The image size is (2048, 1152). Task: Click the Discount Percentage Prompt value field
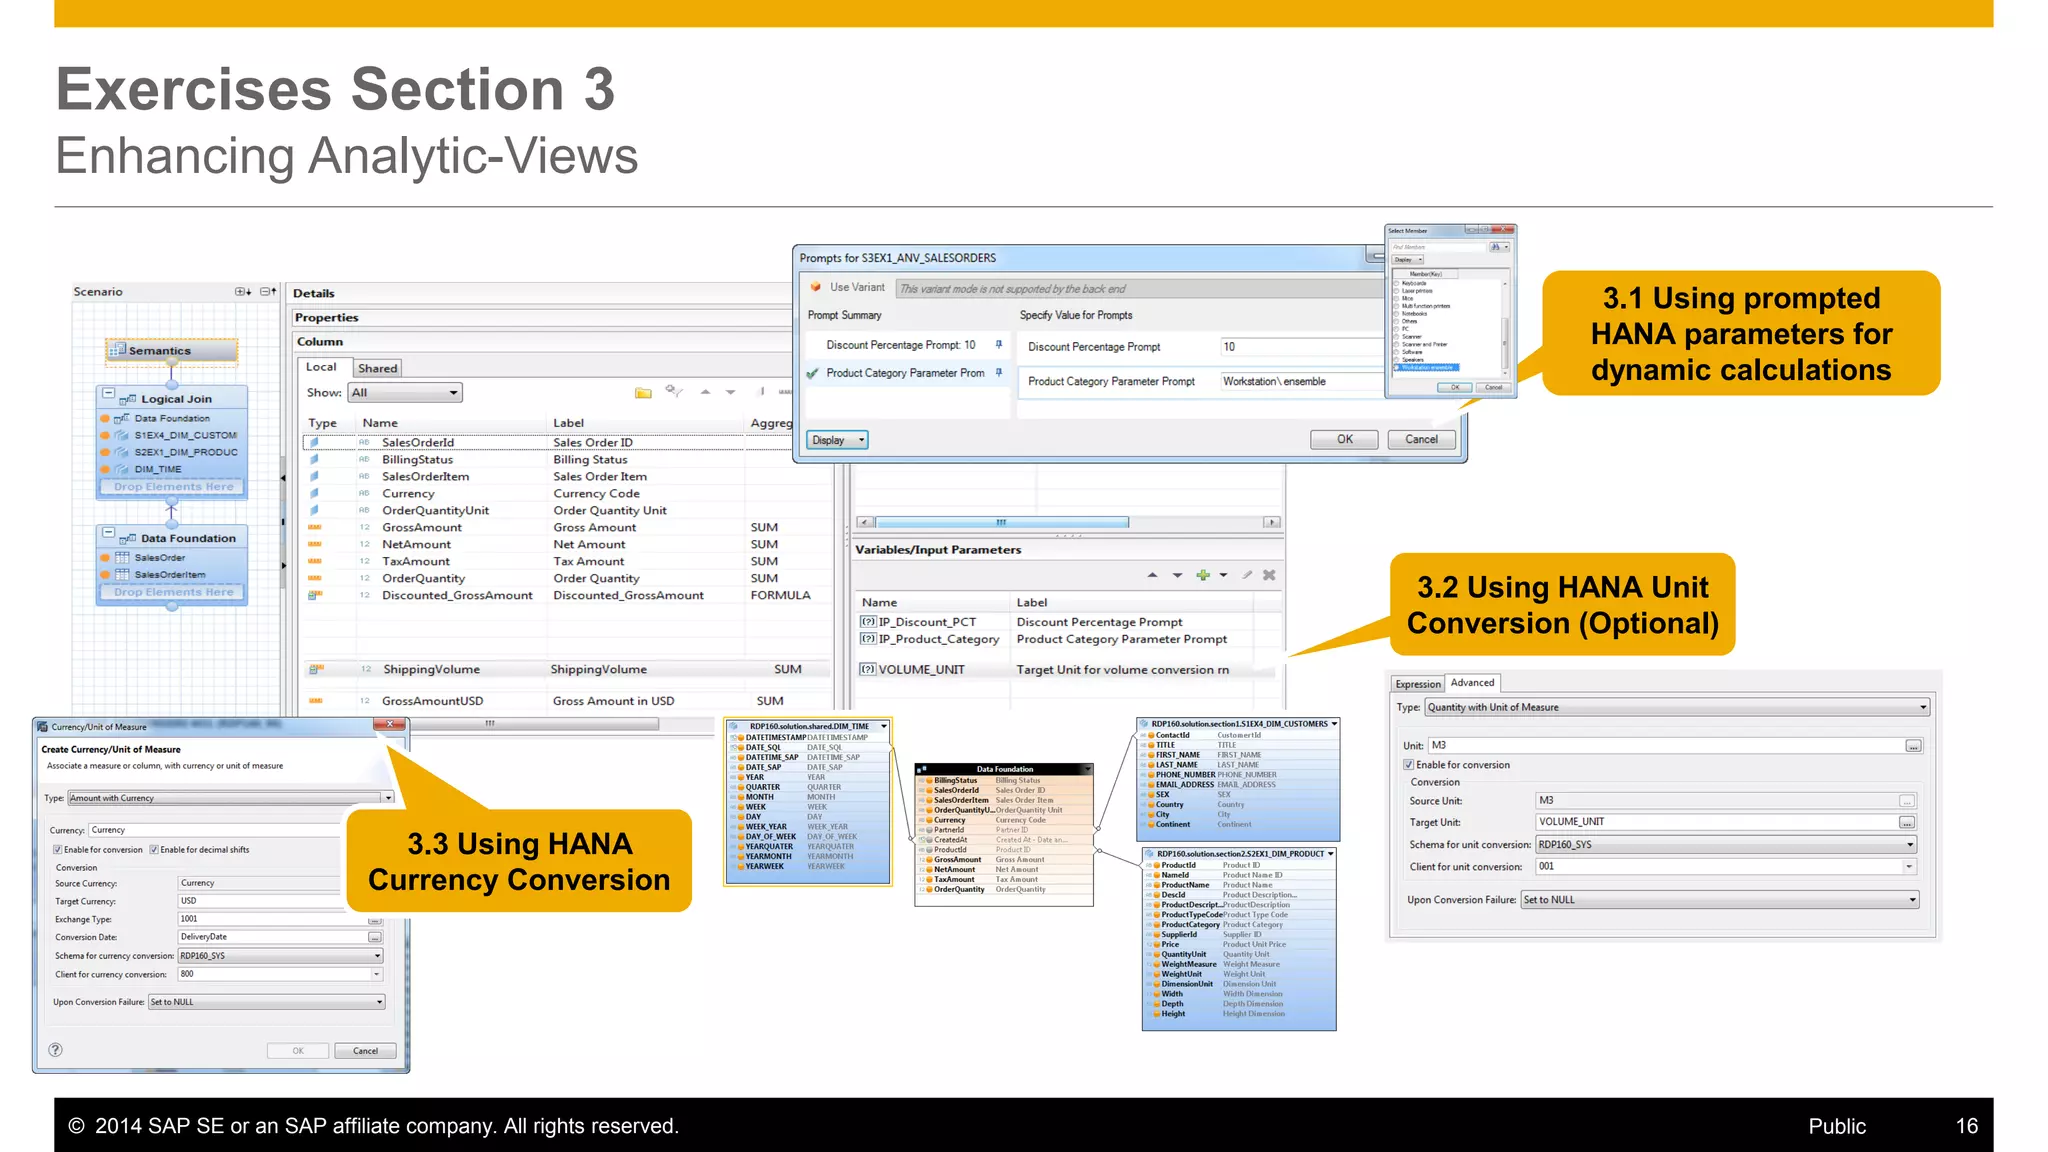pyautogui.click(x=1302, y=347)
